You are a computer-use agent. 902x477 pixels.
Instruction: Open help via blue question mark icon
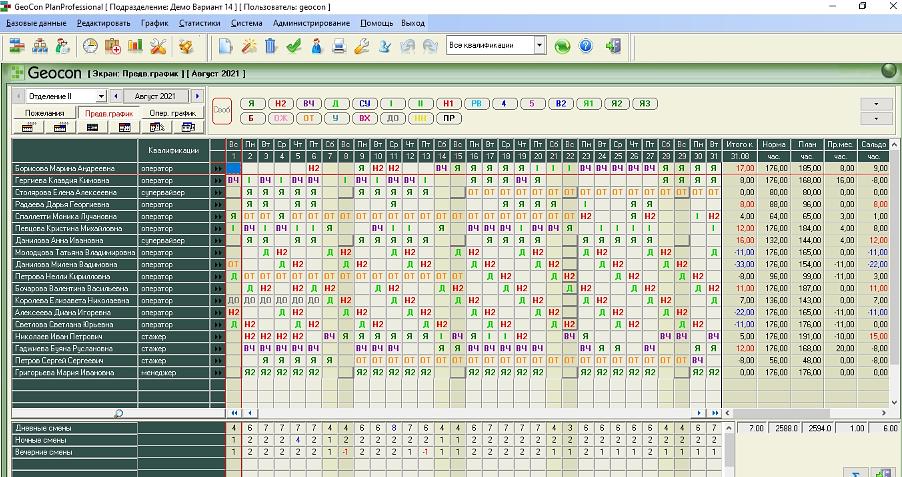pos(586,46)
